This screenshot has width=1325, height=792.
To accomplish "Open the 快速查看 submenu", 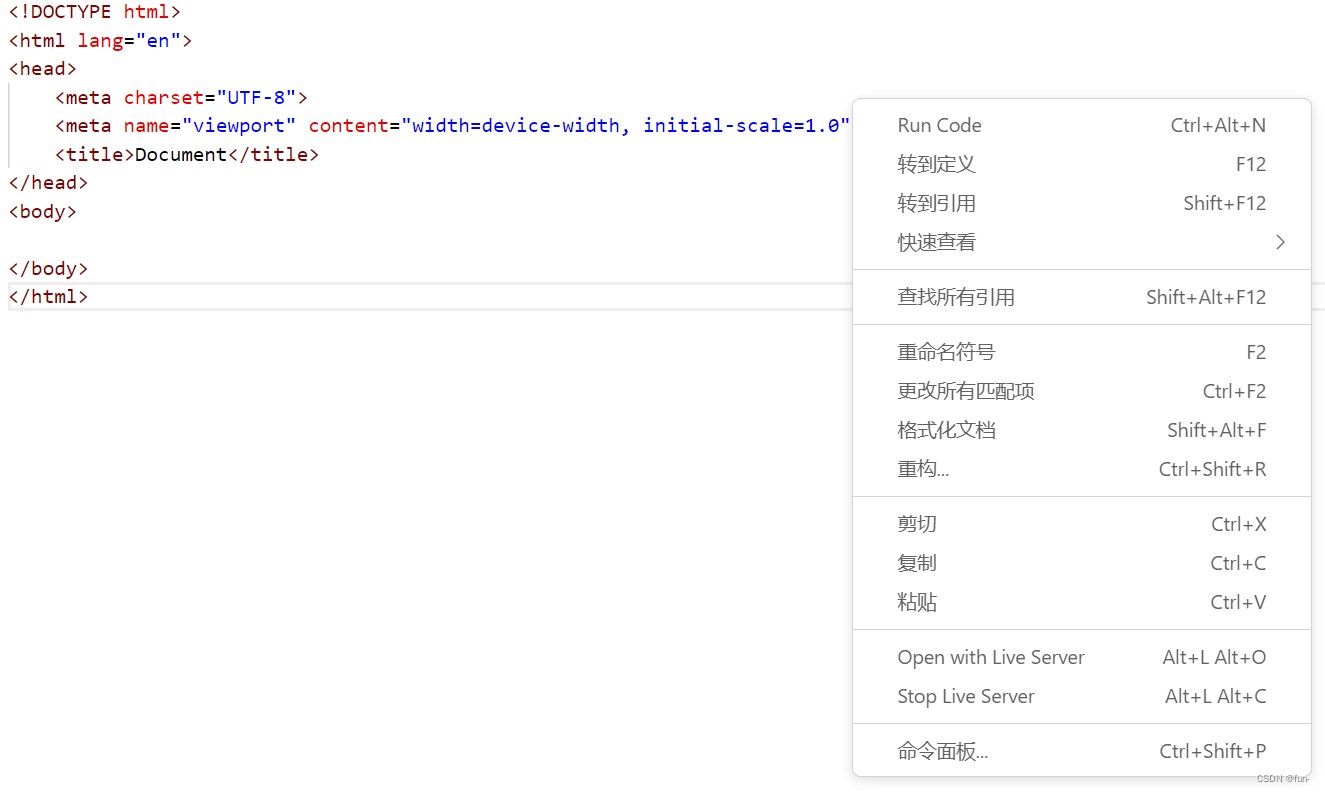I will click(x=1081, y=242).
